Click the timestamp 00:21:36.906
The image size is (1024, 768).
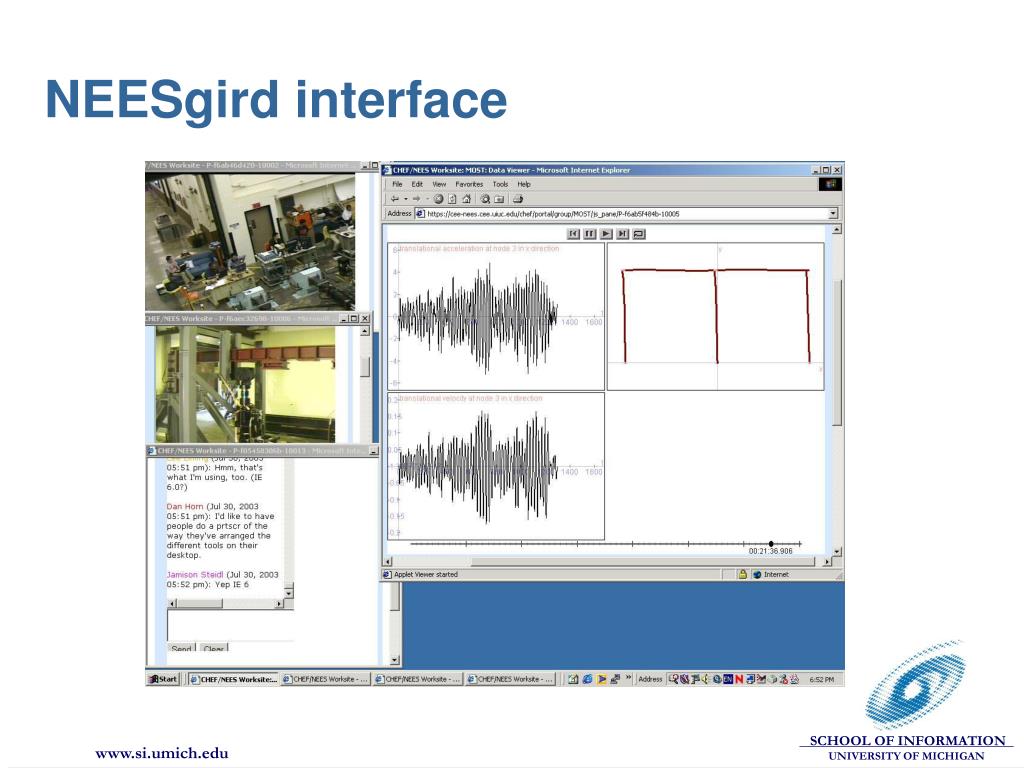click(x=771, y=551)
